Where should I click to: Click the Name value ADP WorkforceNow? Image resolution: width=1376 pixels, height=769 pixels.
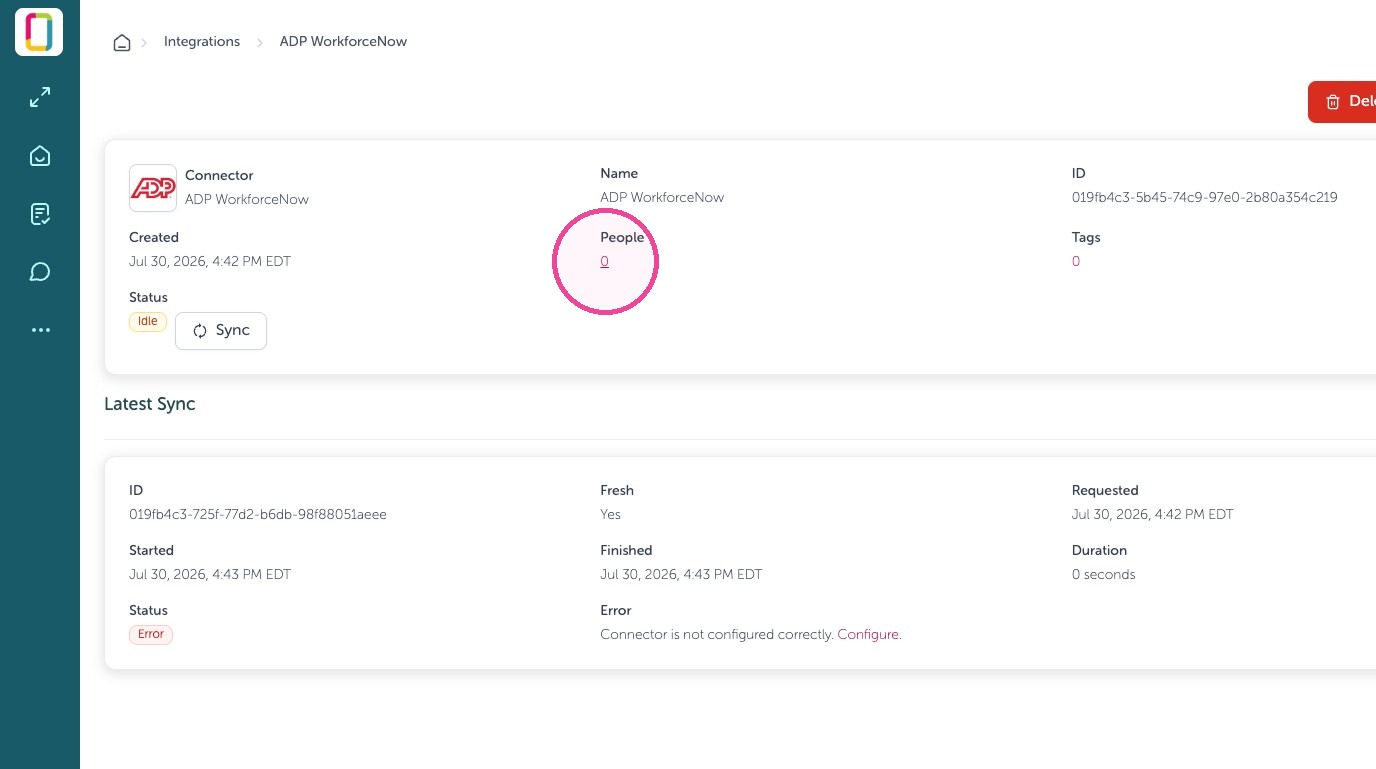click(x=662, y=198)
